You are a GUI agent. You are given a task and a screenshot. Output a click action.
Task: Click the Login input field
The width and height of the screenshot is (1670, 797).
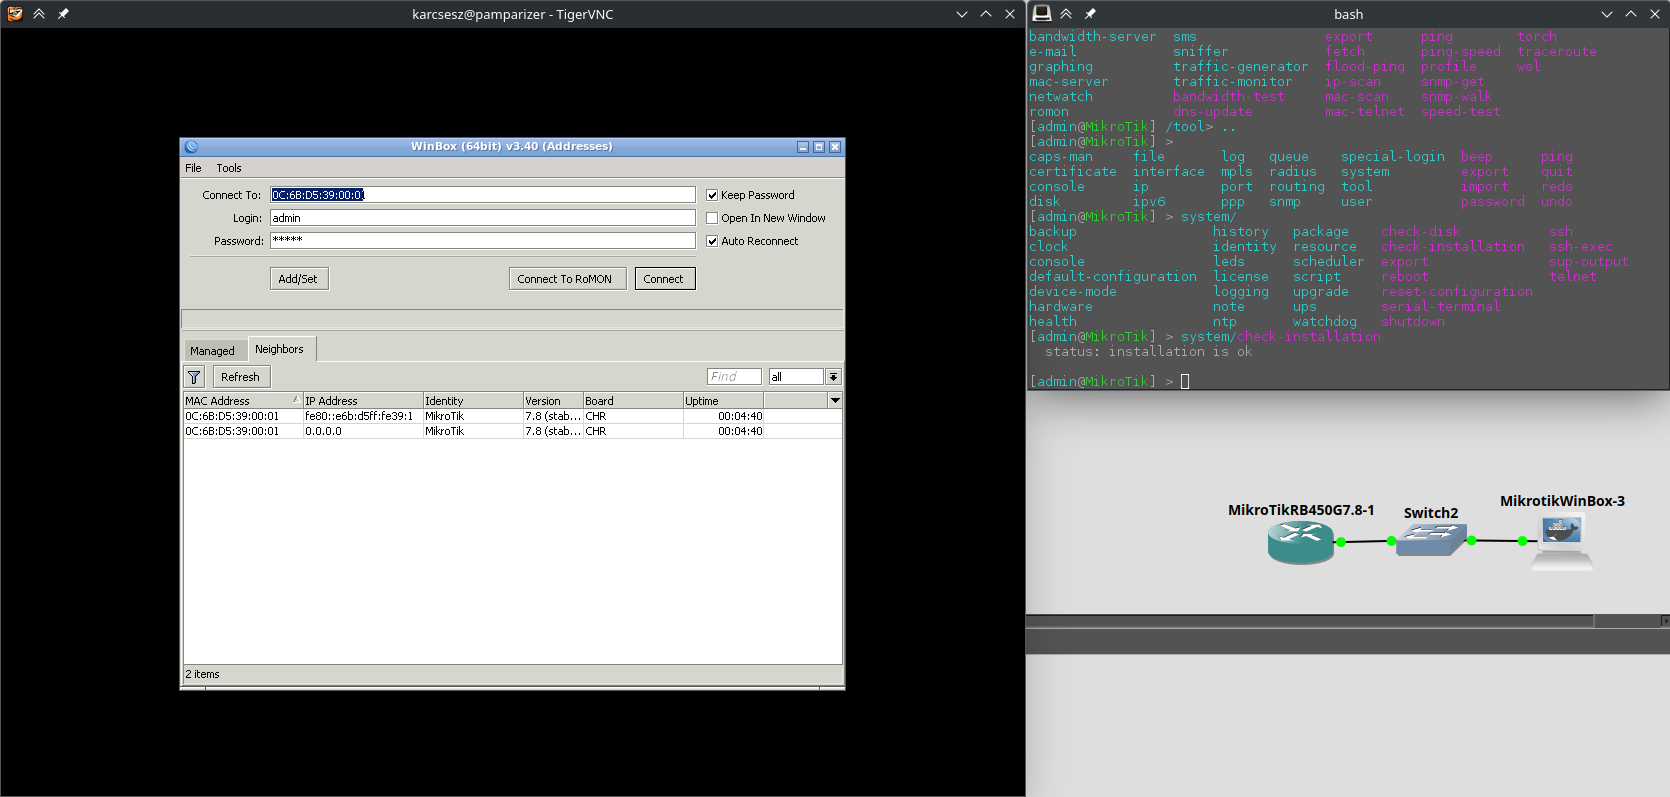pyautogui.click(x=482, y=218)
